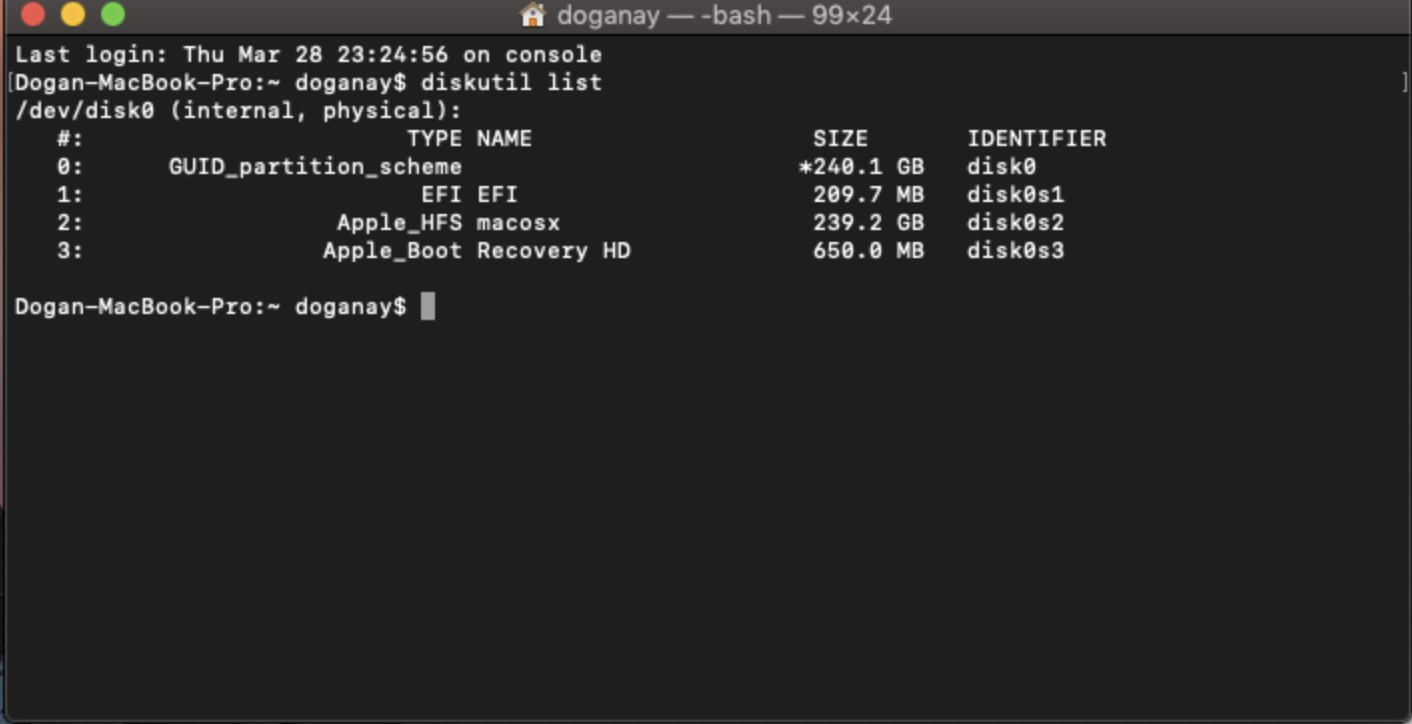Click the window title 'doganay — -bash — 99×24'
This screenshot has height=724, width=1412.
coord(724,15)
